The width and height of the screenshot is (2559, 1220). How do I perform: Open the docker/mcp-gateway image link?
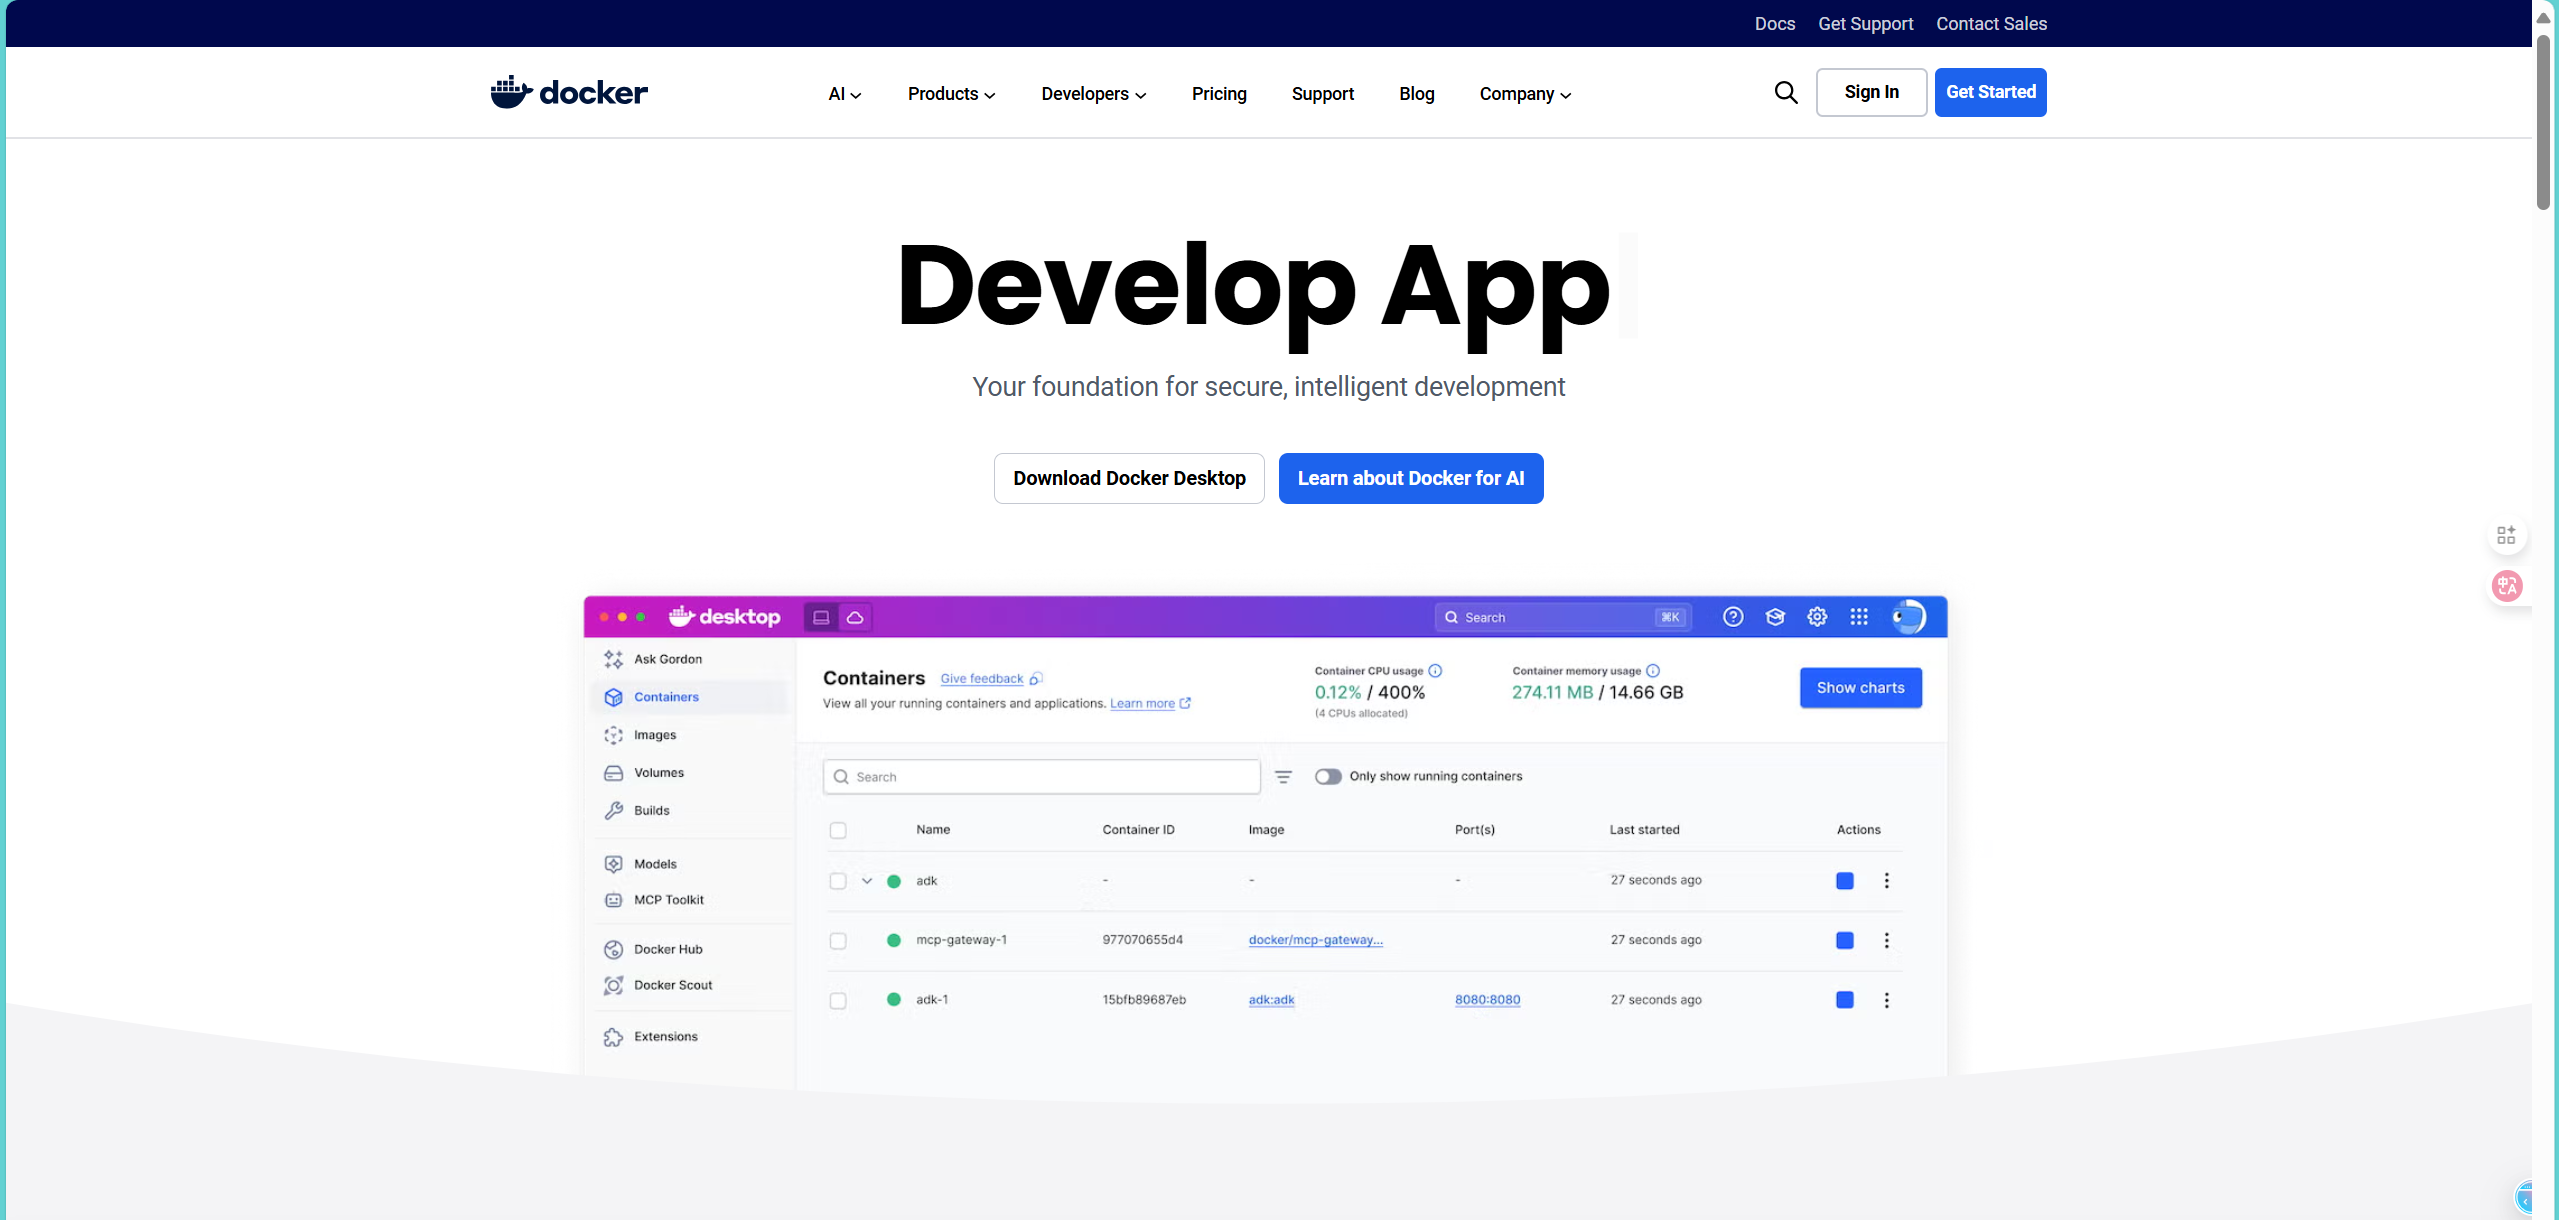pyautogui.click(x=1315, y=940)
